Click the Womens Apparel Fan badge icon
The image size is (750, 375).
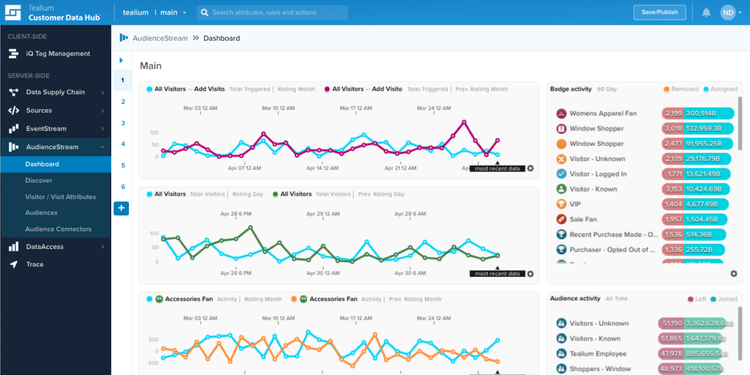point(562,113)
